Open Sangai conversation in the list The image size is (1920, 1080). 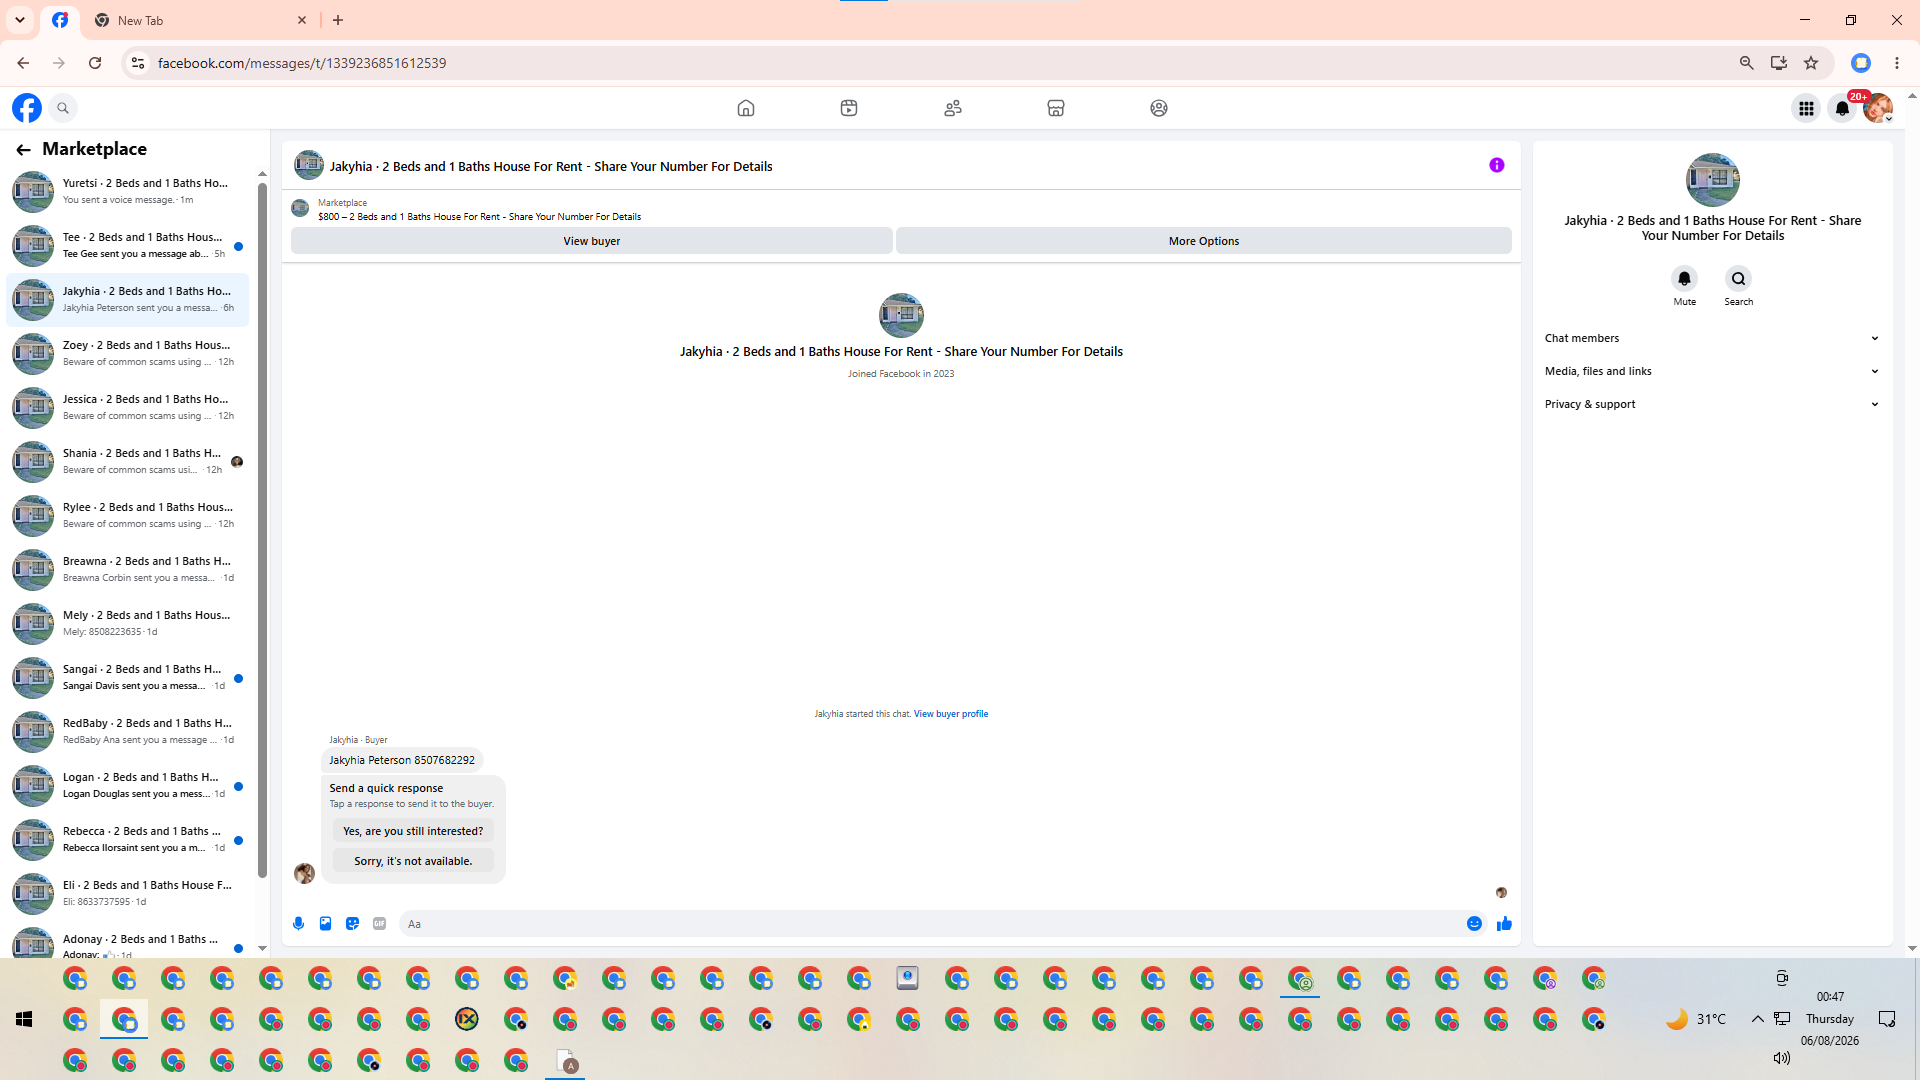click(128, 677)
